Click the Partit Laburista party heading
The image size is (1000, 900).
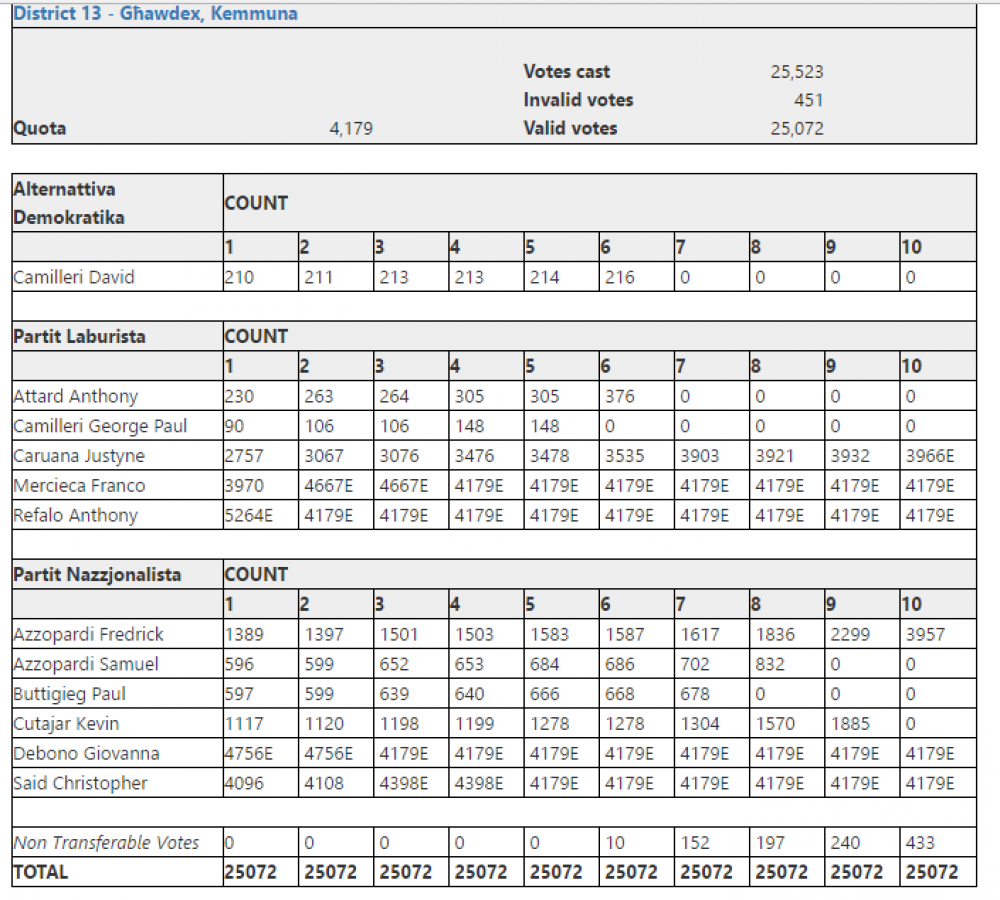click(x=79, y=336)
